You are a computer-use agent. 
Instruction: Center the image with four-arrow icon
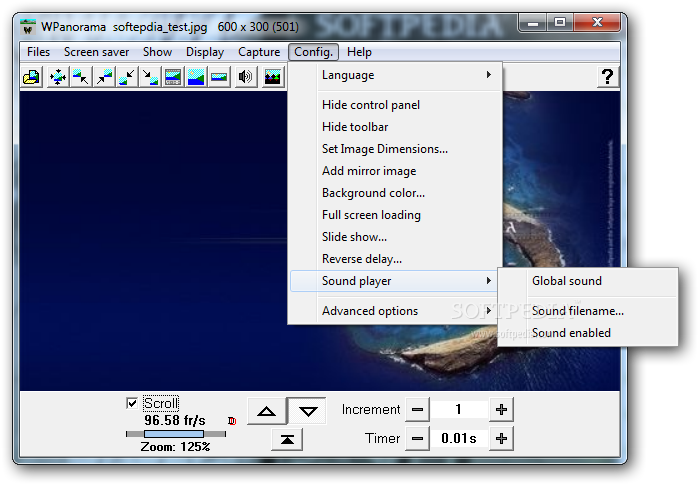(x=58, y=77)
